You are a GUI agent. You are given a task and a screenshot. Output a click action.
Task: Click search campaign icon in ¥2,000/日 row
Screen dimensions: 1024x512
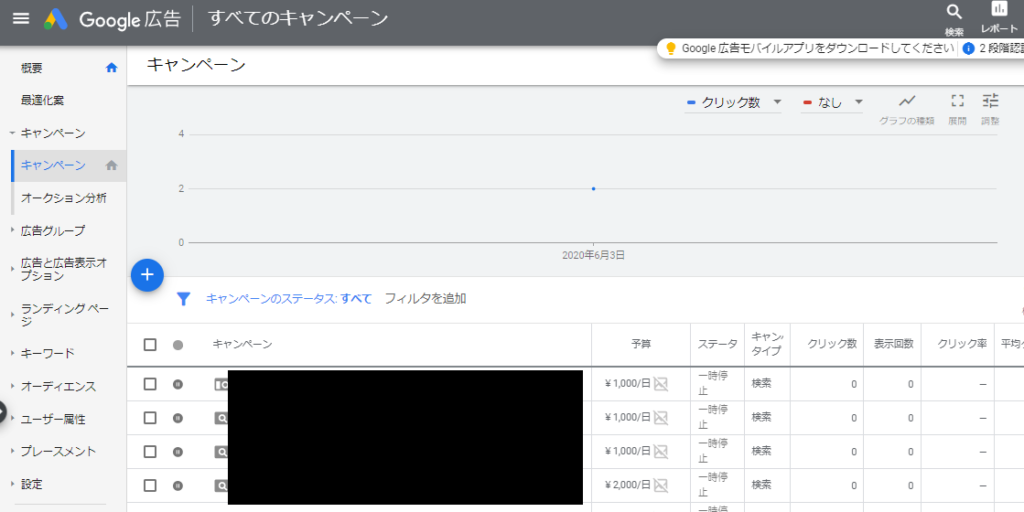pos(221,485)
